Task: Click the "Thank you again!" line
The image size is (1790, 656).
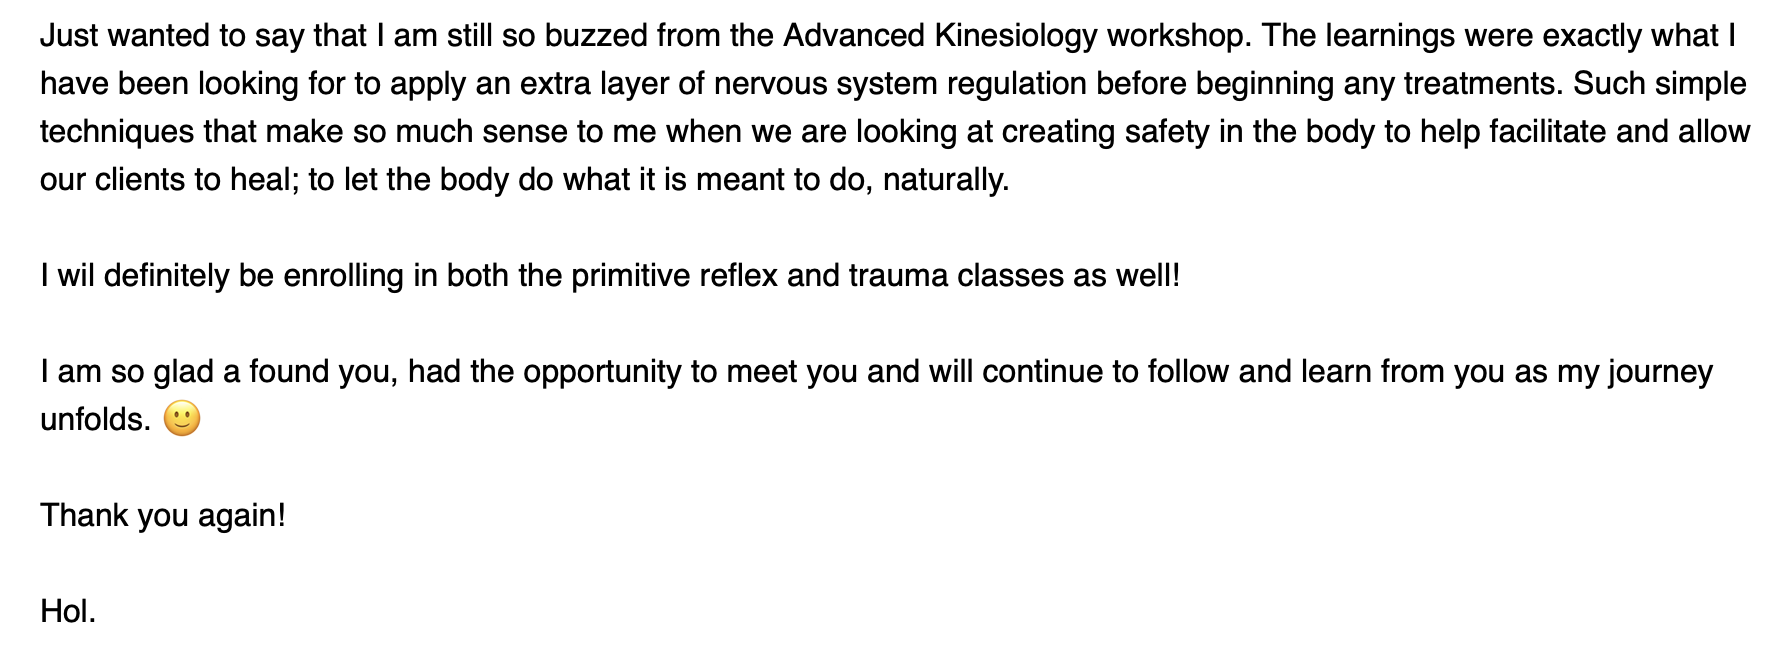Action: pyautogui.click(x=163, y=516)
